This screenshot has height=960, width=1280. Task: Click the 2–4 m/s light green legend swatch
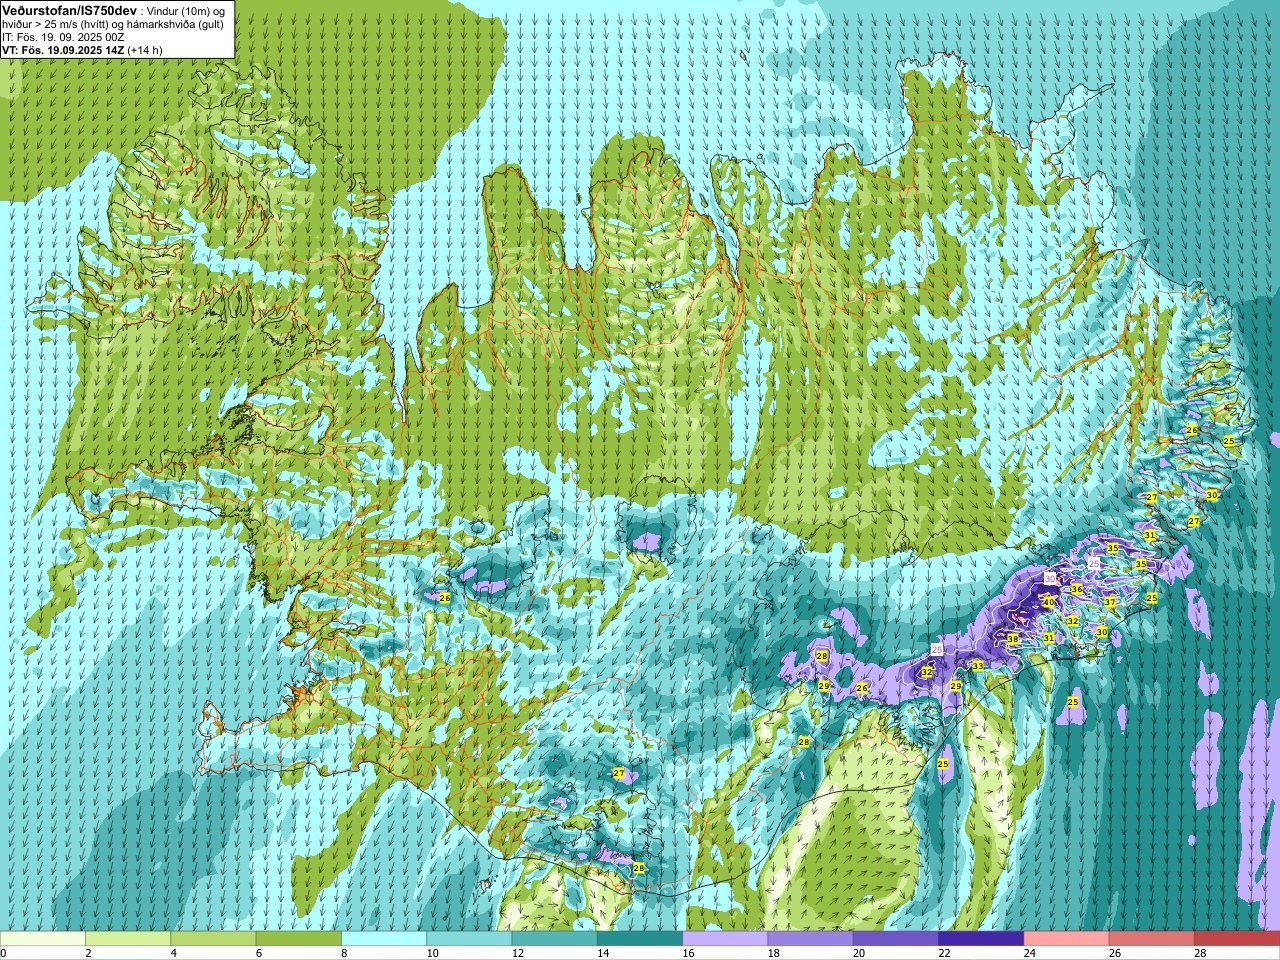[128, 938]
